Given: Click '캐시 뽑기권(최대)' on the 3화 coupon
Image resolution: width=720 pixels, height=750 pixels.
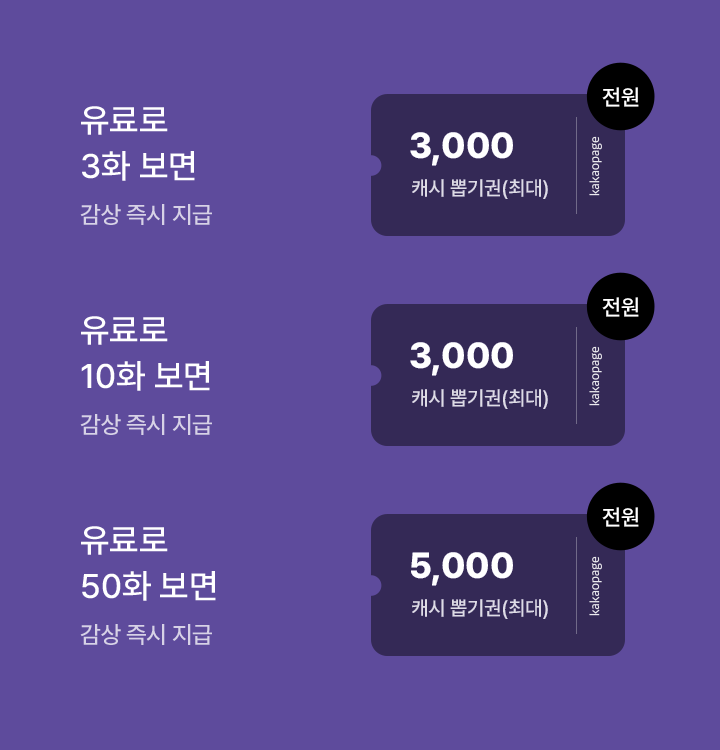Looking at the screenshot, I should coord(480,188).
